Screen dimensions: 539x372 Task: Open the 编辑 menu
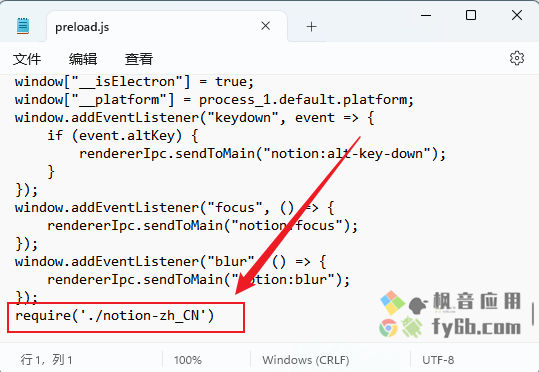tap(83, 59)
